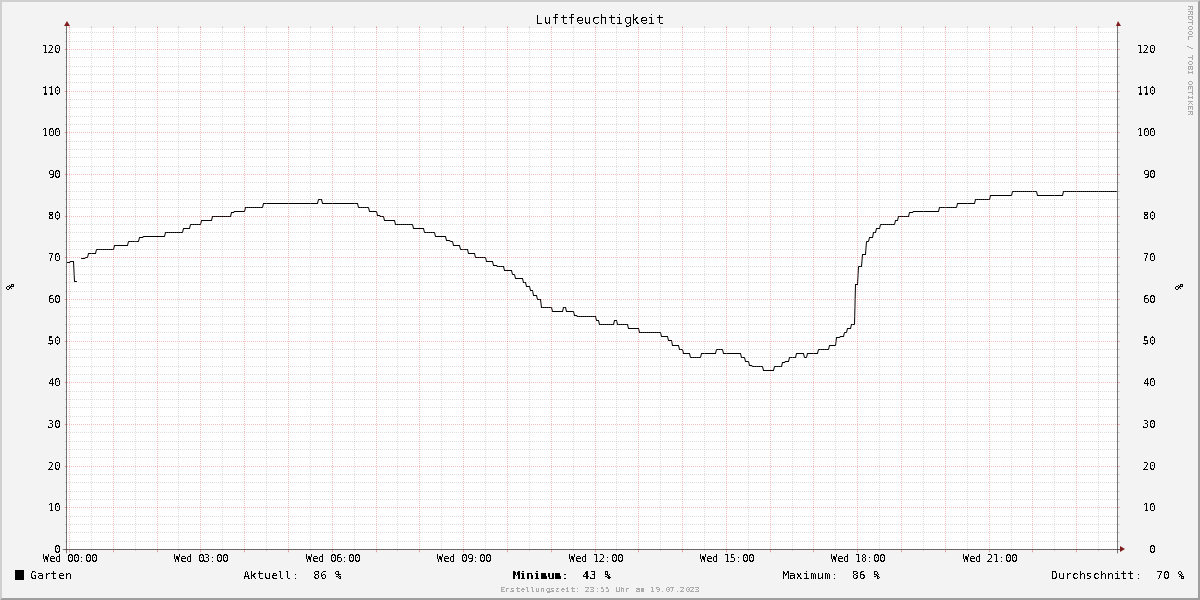Click the Wed 21:00 time axis label
The image size is (1200, 600).
pyautogui.click(x=990, y=558)
